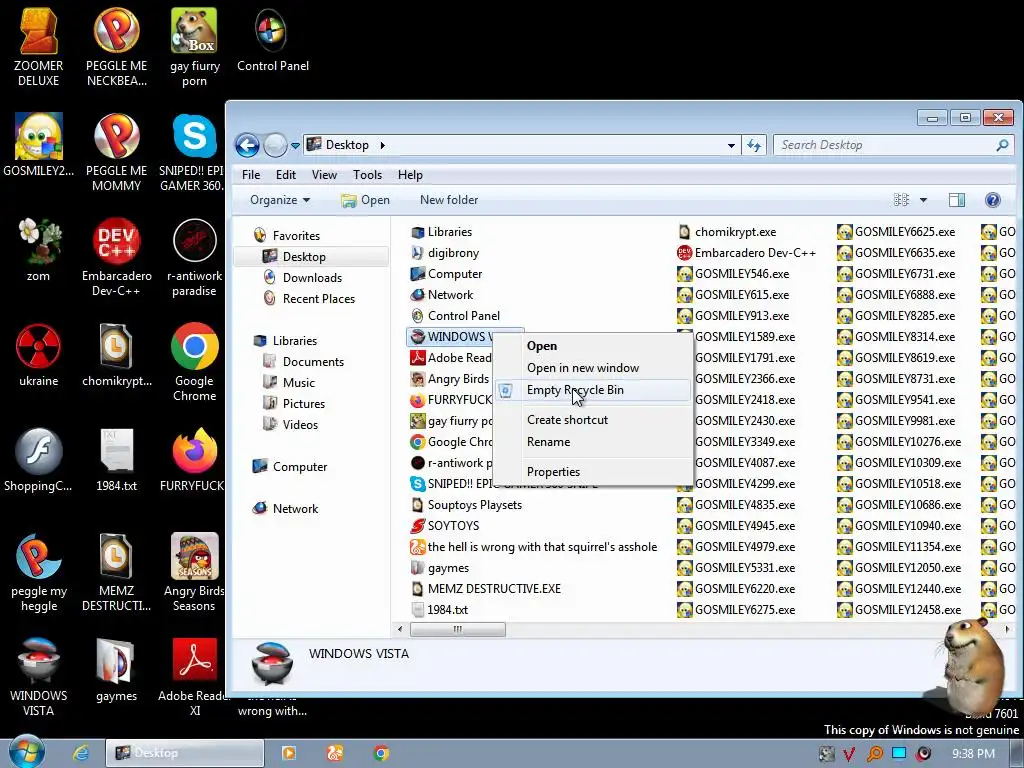Select MEMZ DESTRUCTI... desktop icon
Image resolution: width=1024 pixels, height=768 pixels.
pyautogui.click(x=116, y=572)
